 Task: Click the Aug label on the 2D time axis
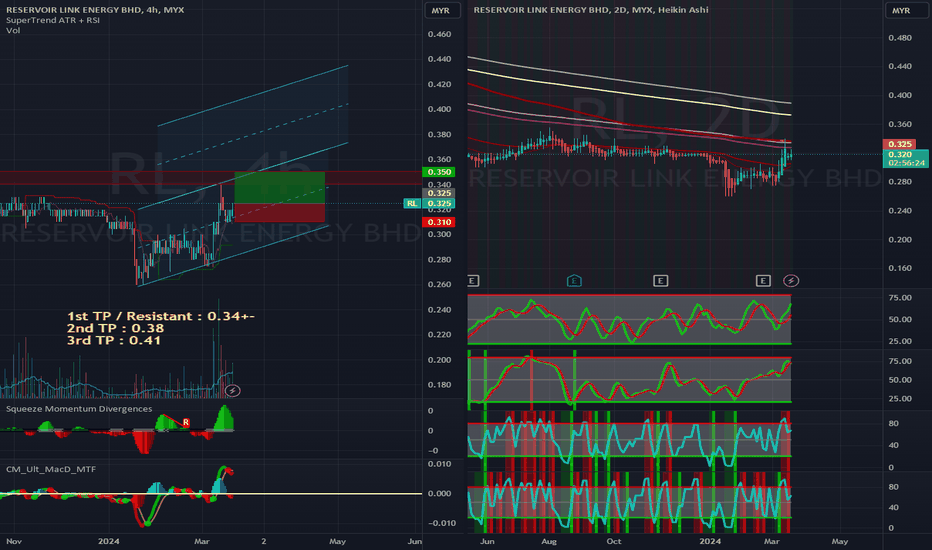pos(549,541)
